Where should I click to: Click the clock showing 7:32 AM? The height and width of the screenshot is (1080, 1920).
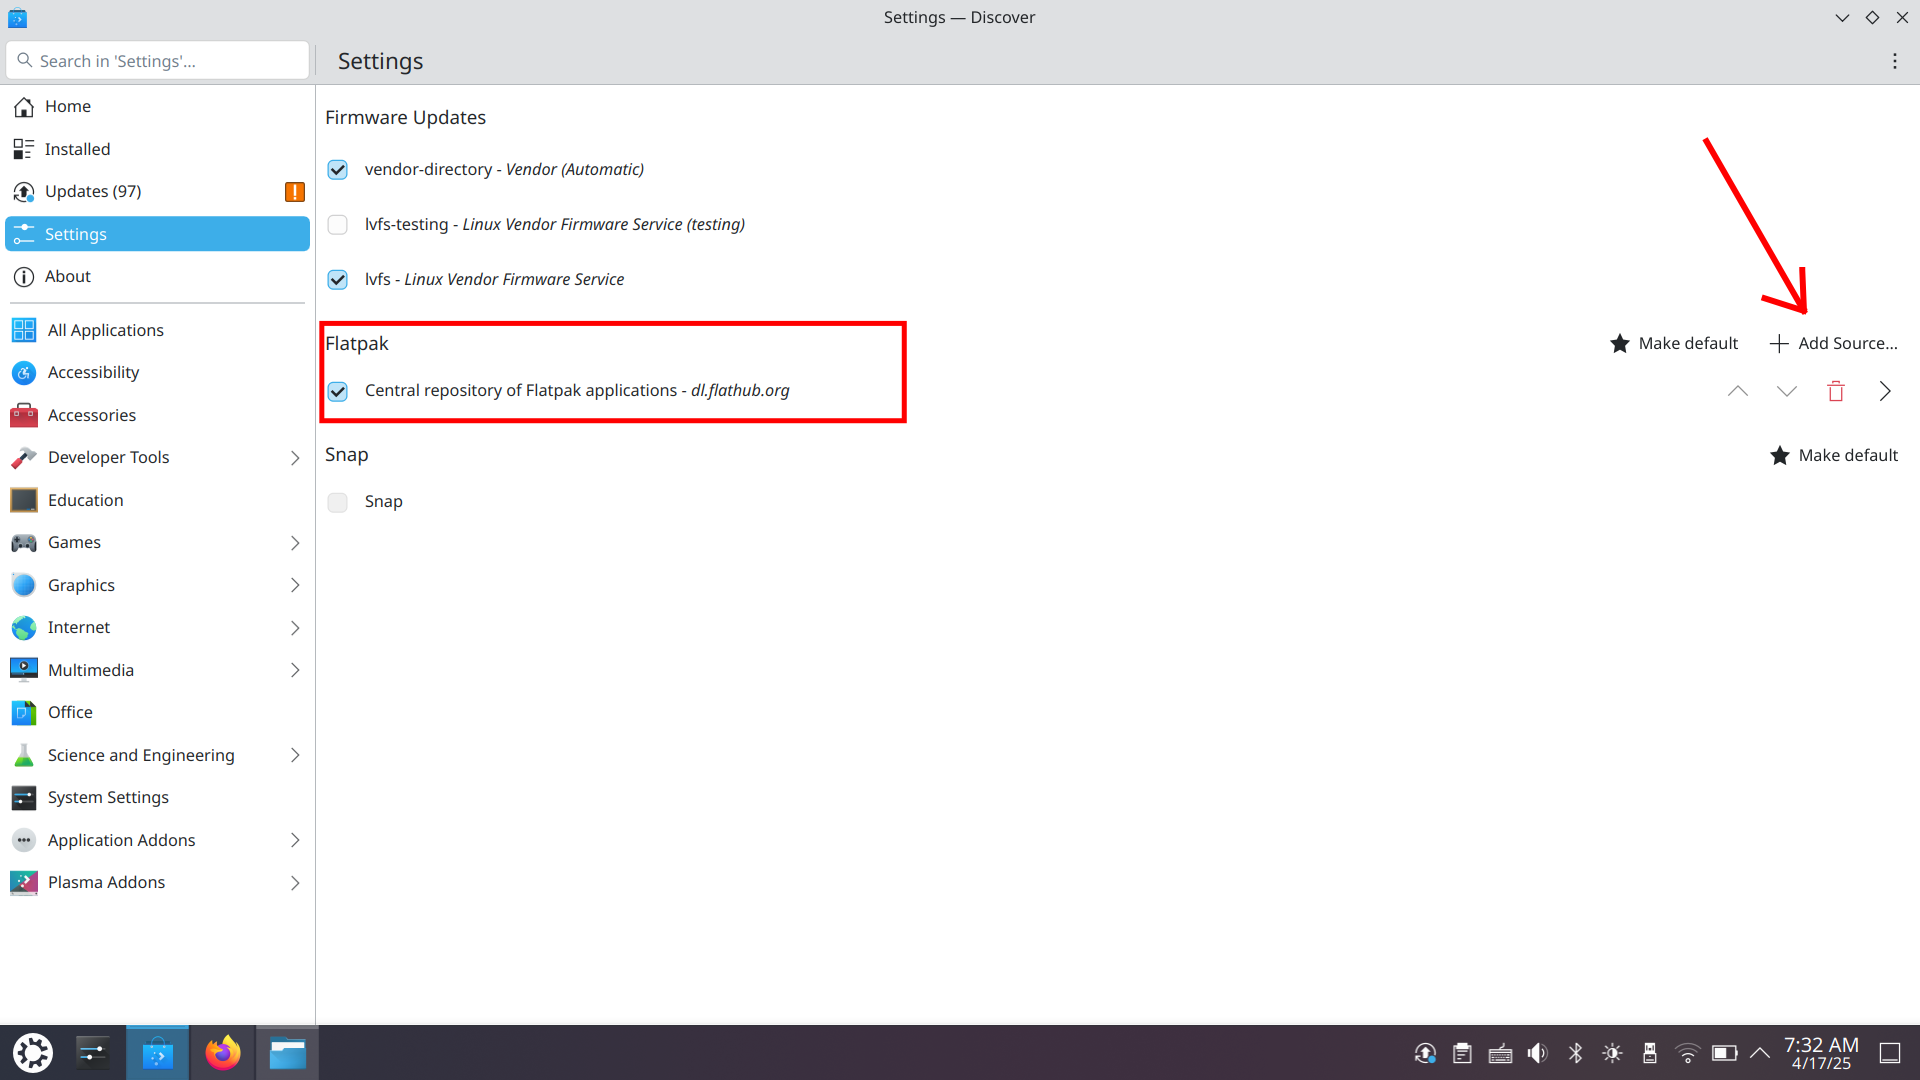pos(1821,1053)
